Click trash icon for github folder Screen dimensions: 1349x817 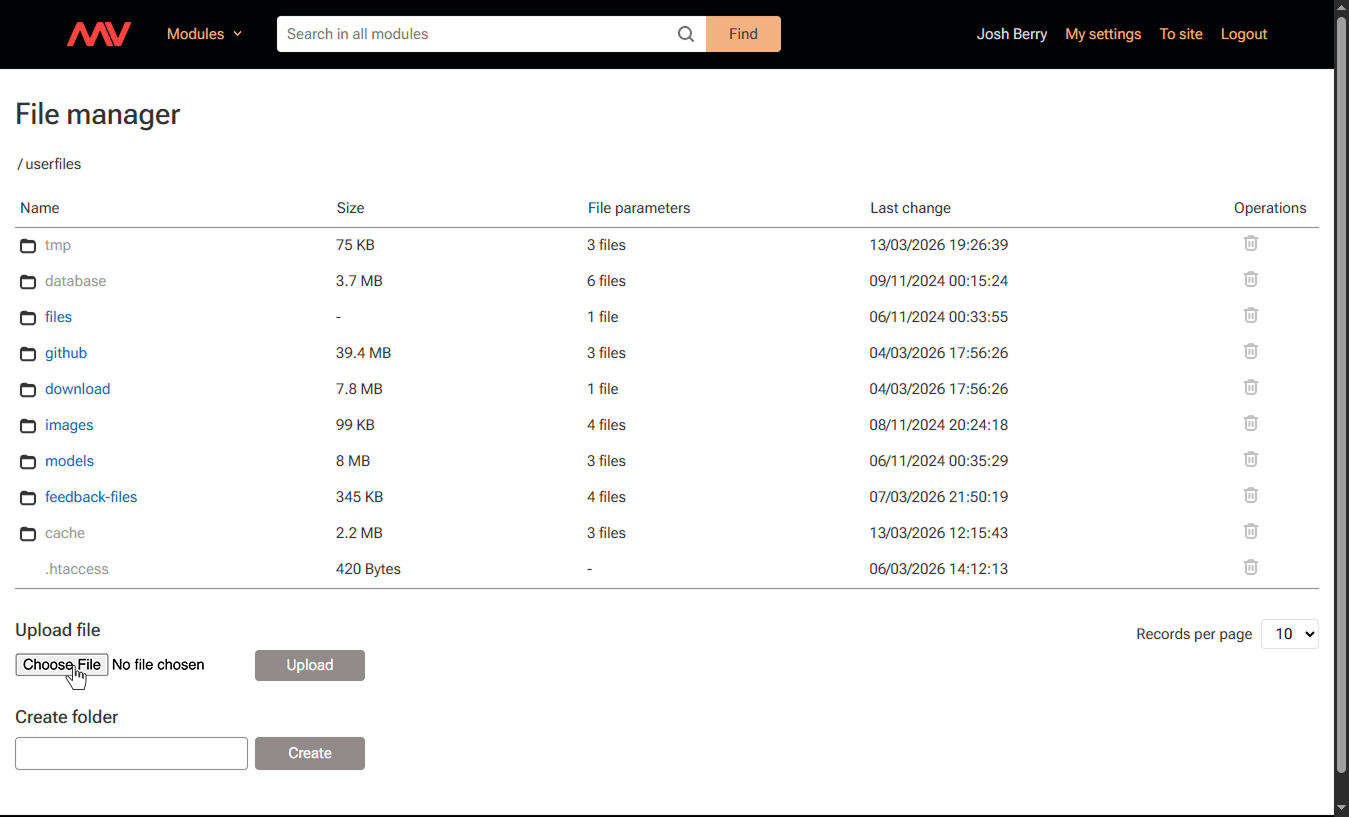1250,351
